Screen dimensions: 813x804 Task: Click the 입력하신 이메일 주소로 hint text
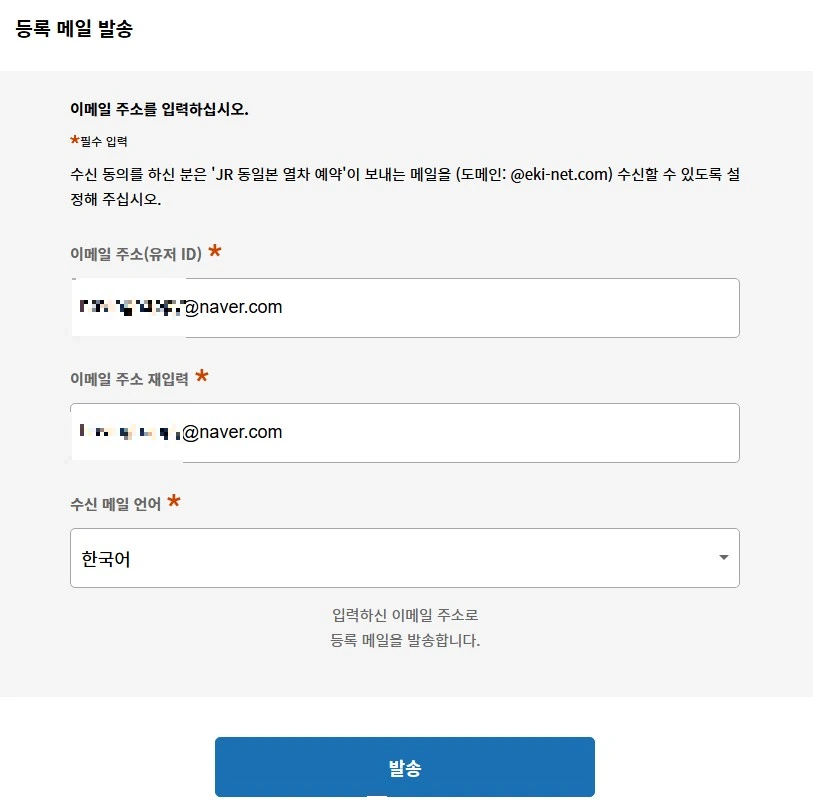[x=404, y=617]
